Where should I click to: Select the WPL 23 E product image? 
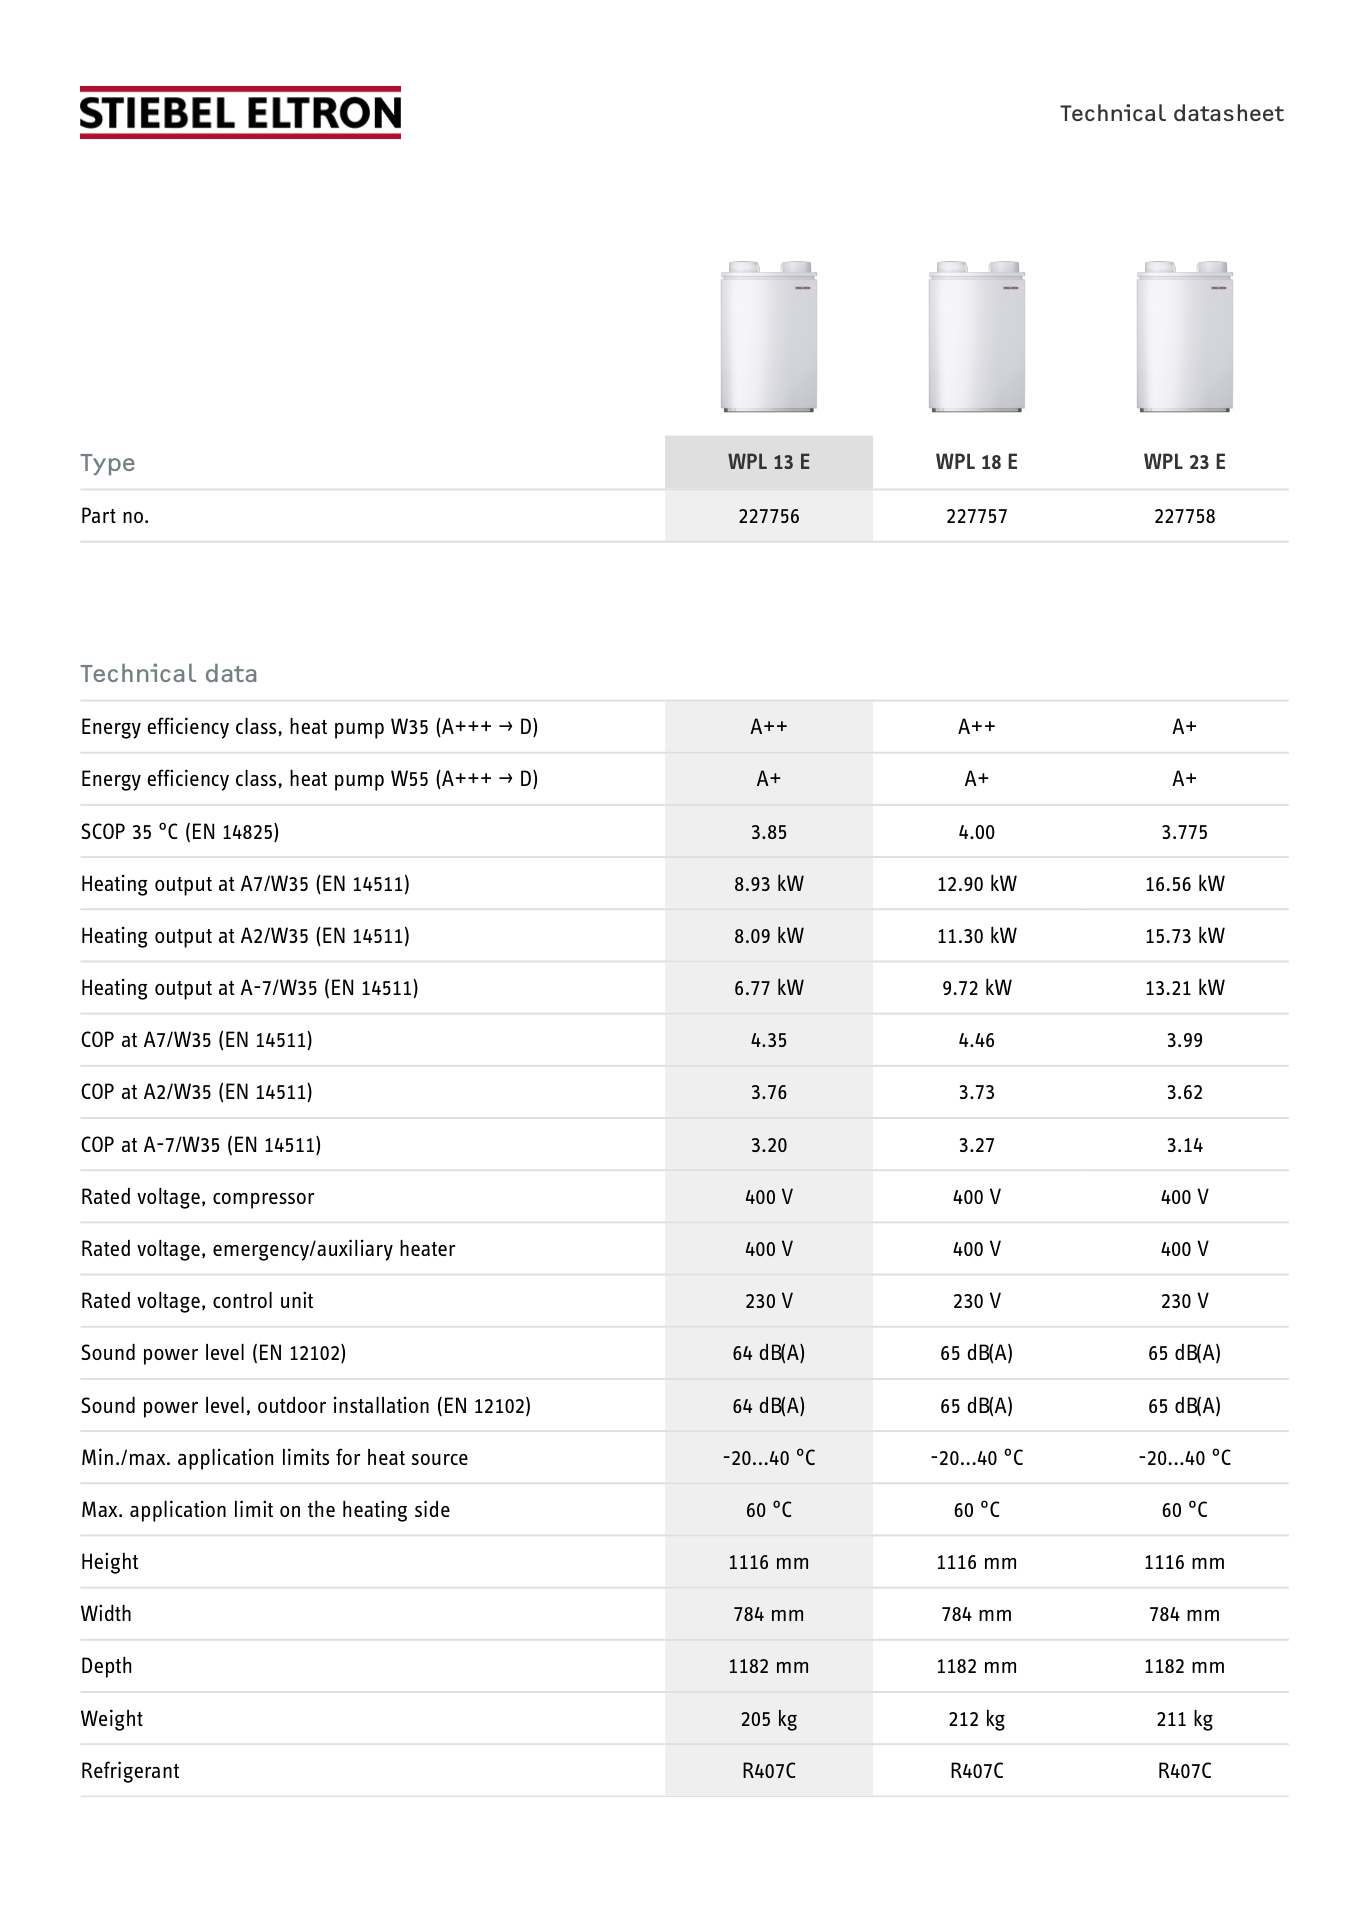tap(1185, 336)
